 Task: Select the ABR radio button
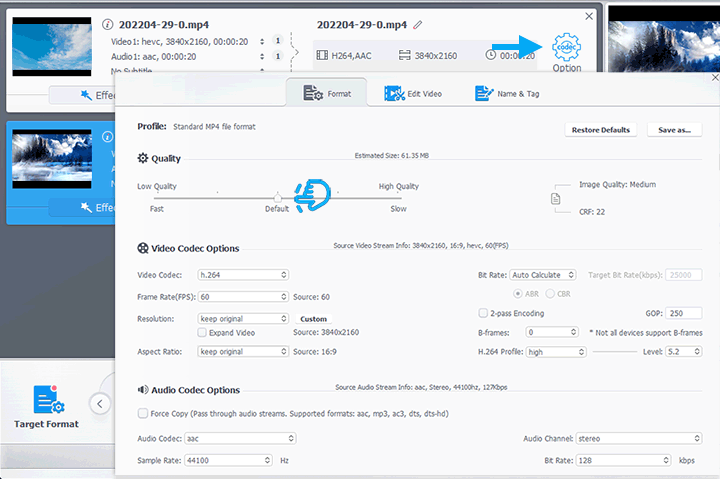(518, 293)
